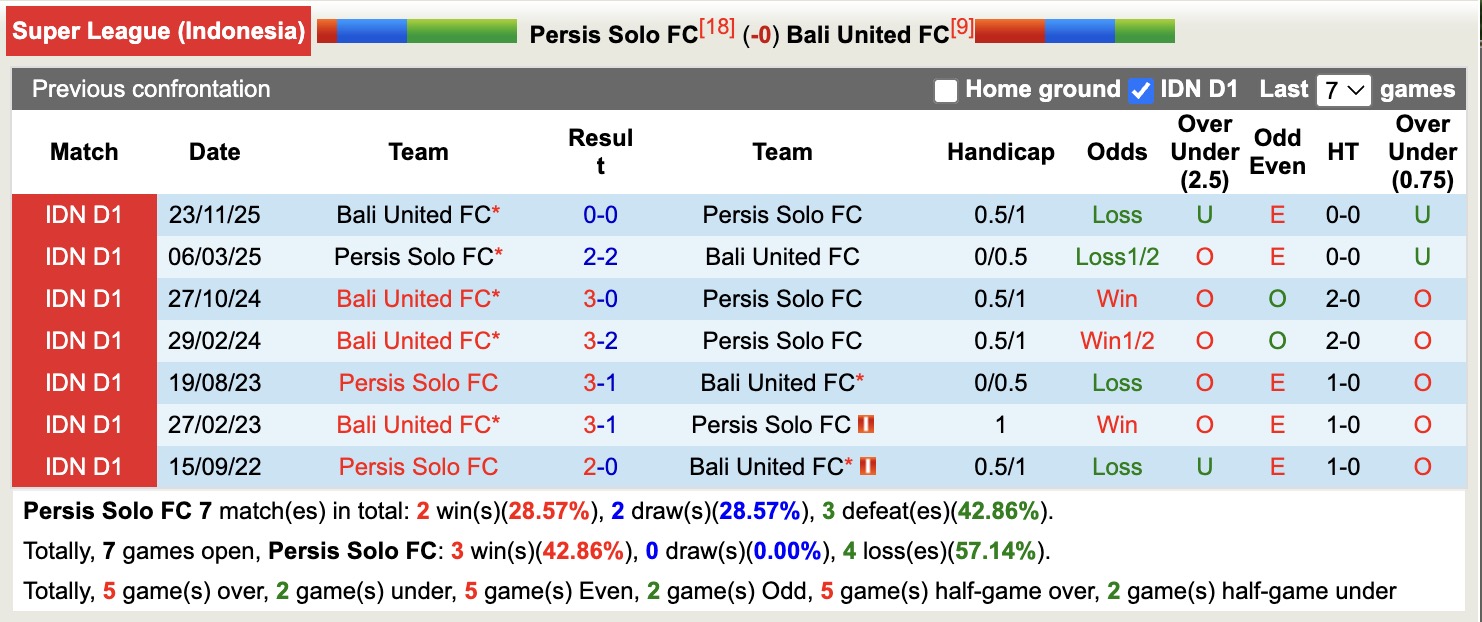This screenshot has height=622, width=1482.
Task: Open Bali United FC page from the match title
Action: [866, 33]
